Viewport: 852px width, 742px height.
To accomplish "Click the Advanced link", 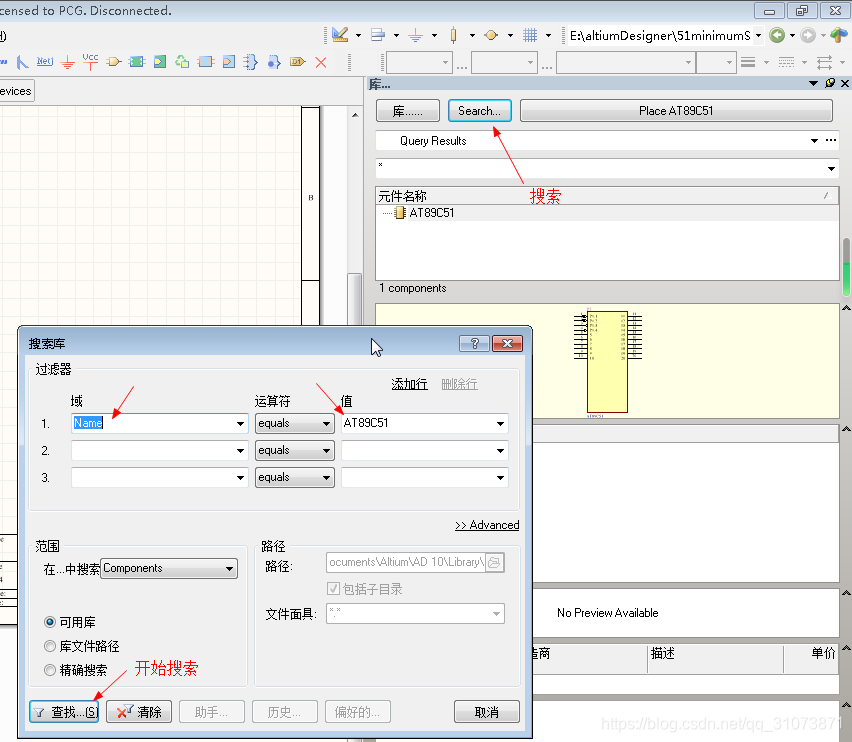I will point(487,525).
